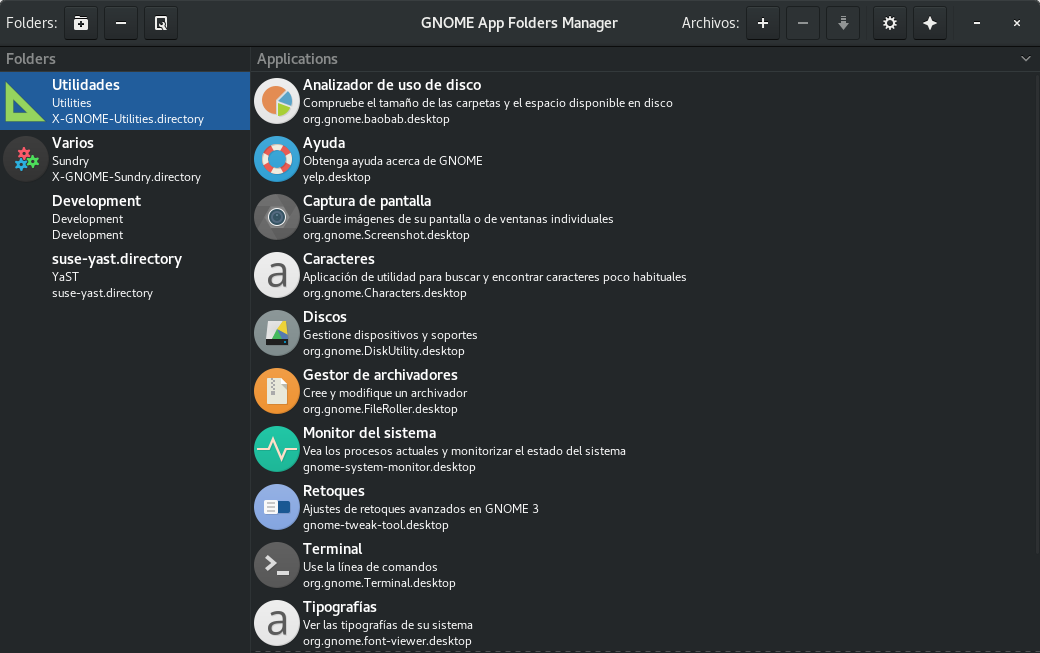Click the move file down-arrow button
The height and width of the screenshot is (653, 1040).
843,23
